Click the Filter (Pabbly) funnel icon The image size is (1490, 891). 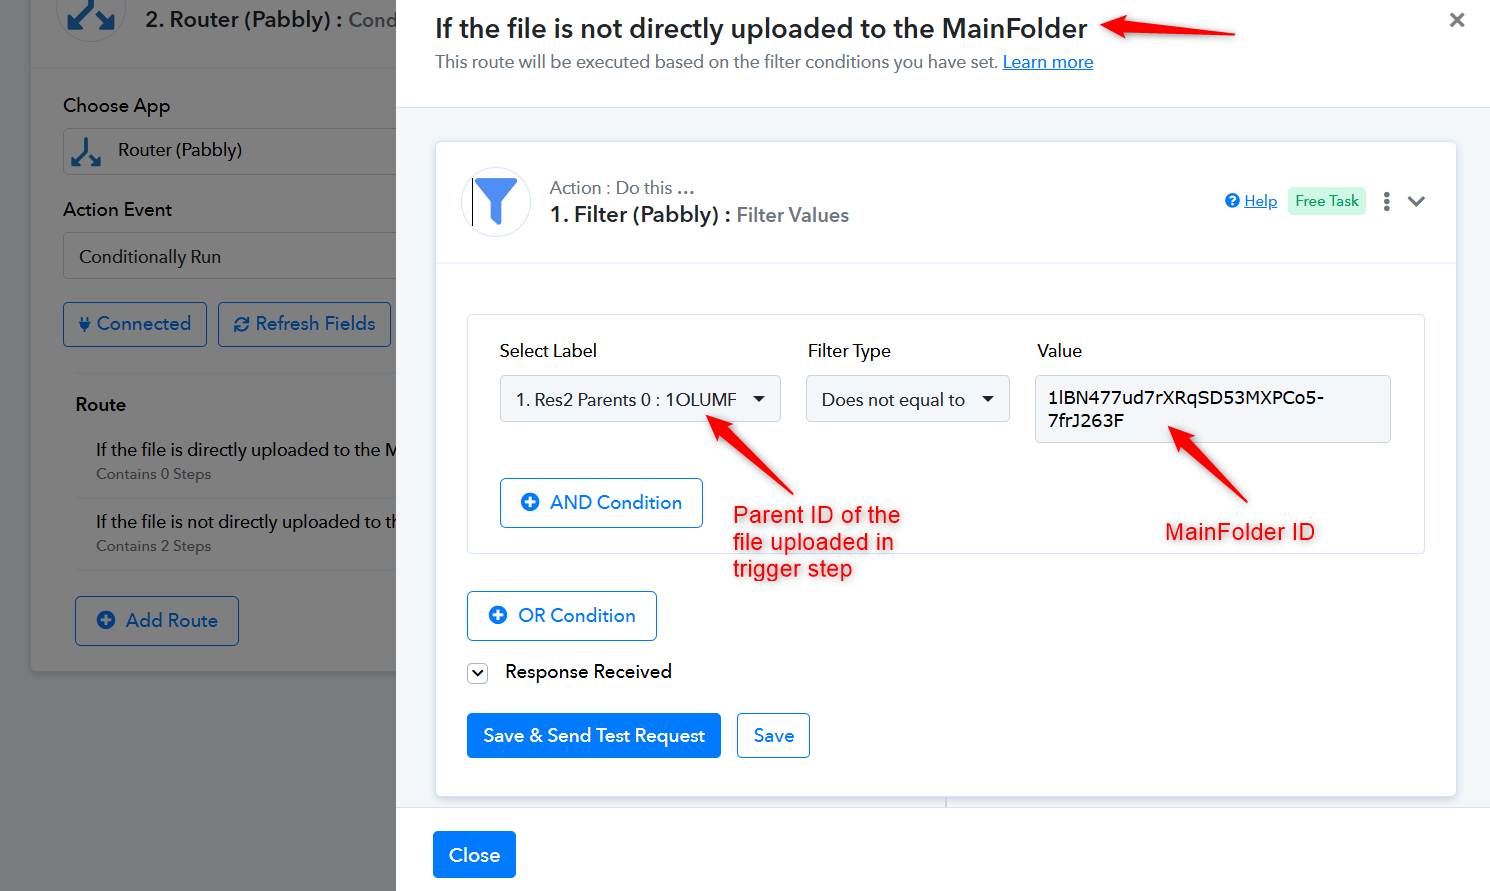(x=496, y=201)
